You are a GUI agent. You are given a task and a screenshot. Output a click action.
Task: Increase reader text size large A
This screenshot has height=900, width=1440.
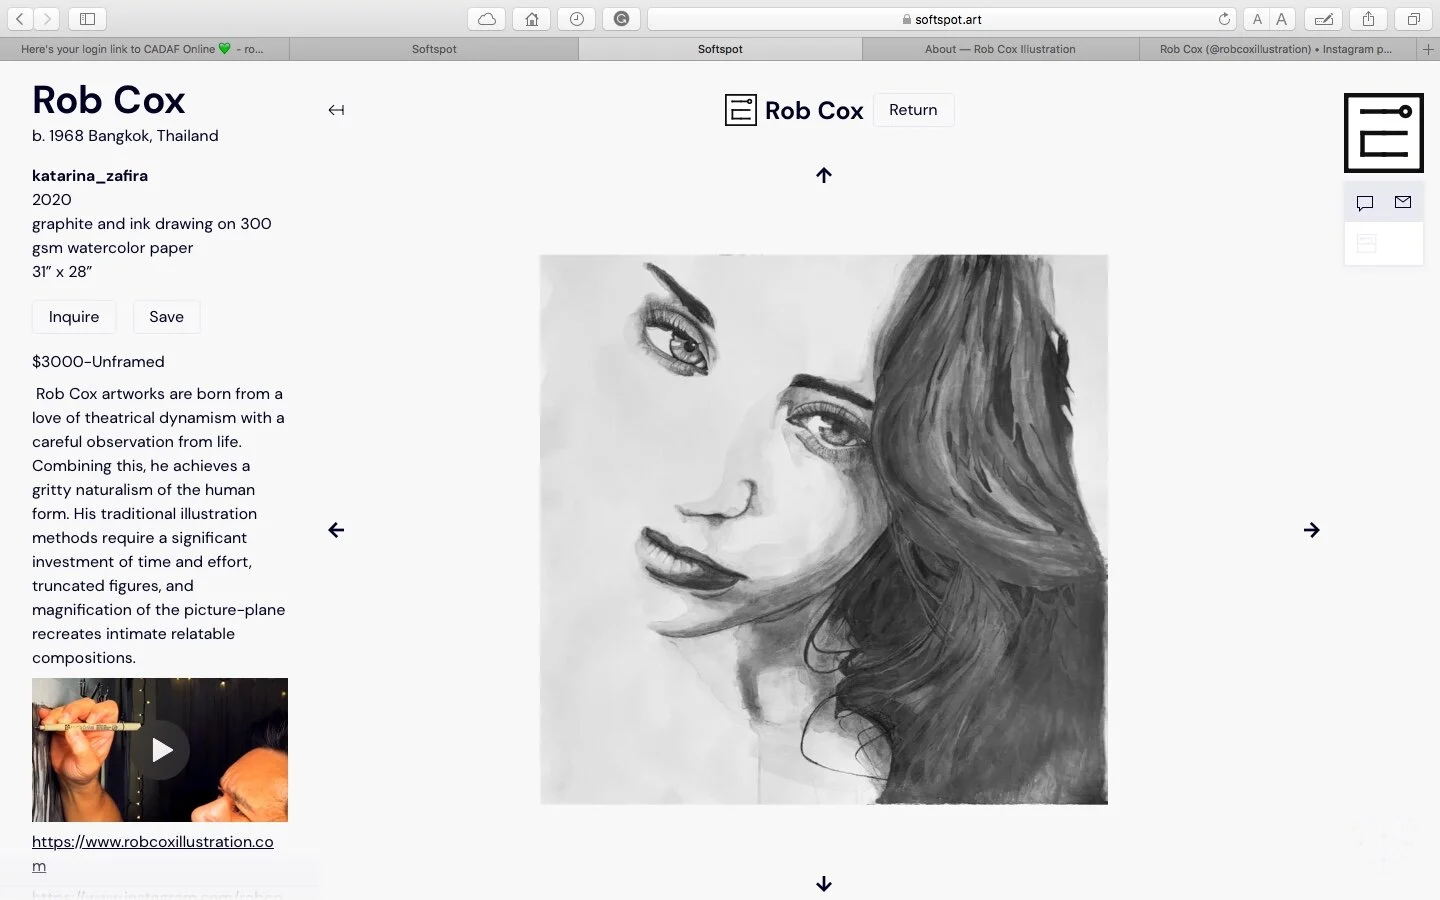tap(1282, 18)
